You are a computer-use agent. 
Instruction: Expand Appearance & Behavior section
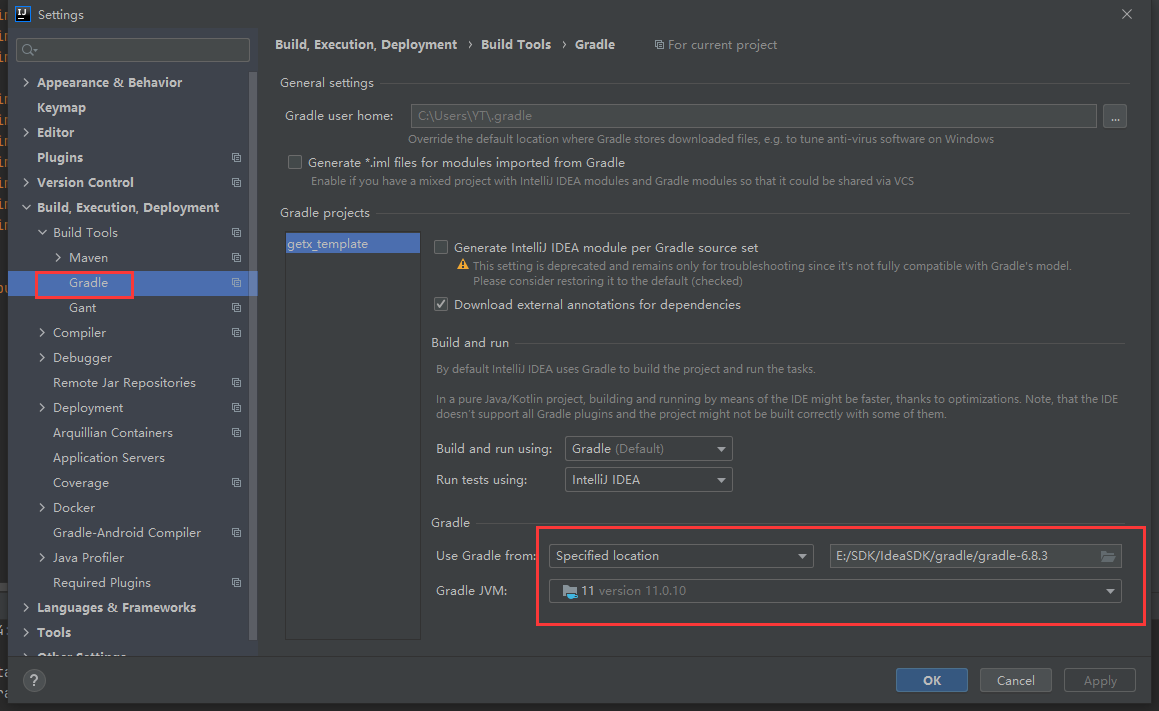[27, 83]
